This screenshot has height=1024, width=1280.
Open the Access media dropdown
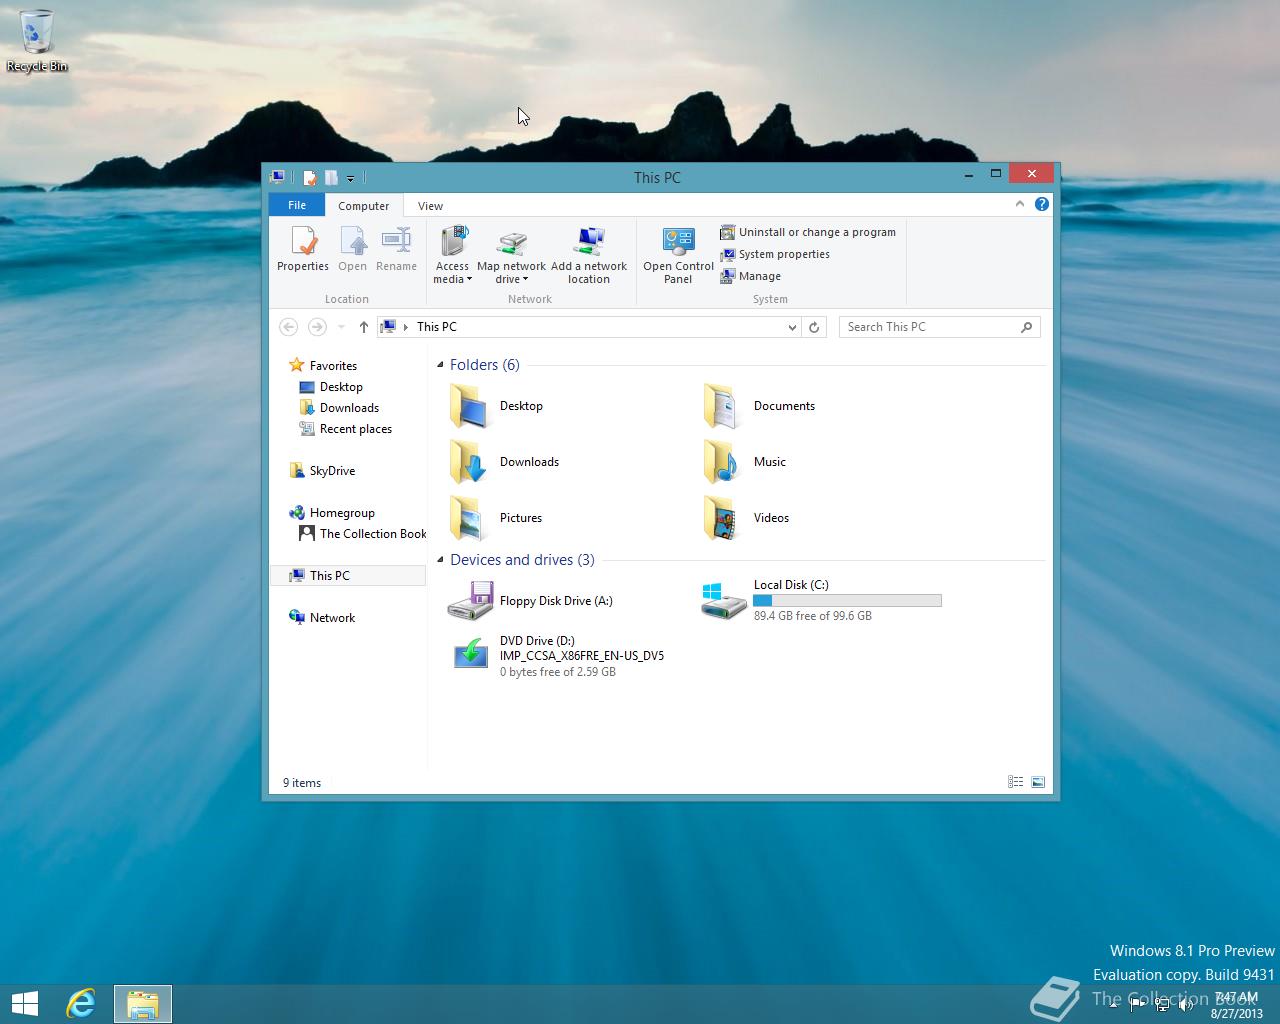coord(452,256)
